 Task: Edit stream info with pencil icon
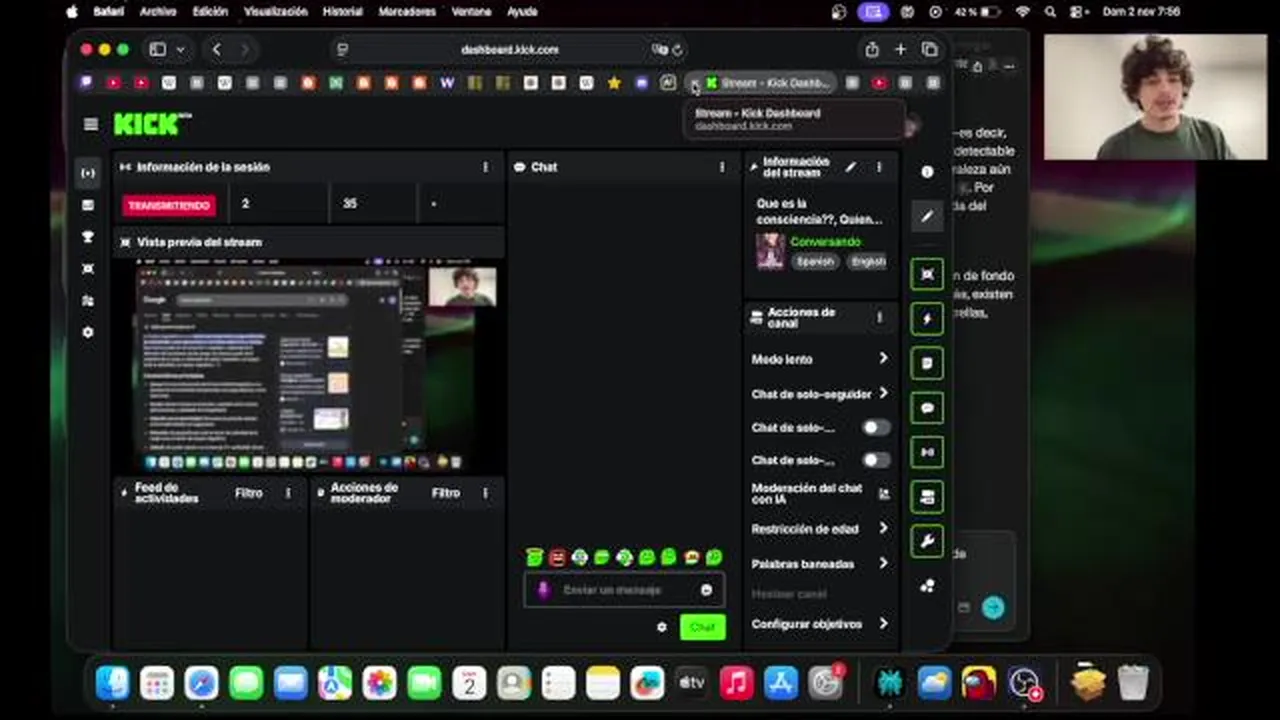[x=850, y=167]
